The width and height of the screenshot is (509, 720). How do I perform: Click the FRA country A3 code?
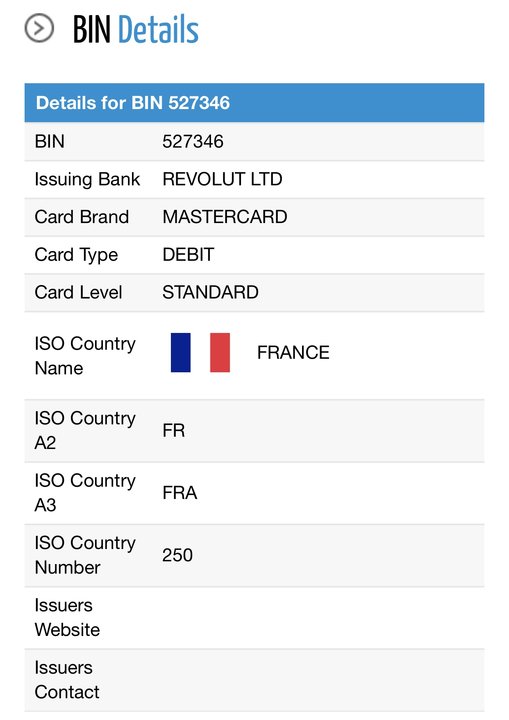[x=180, y=493]
